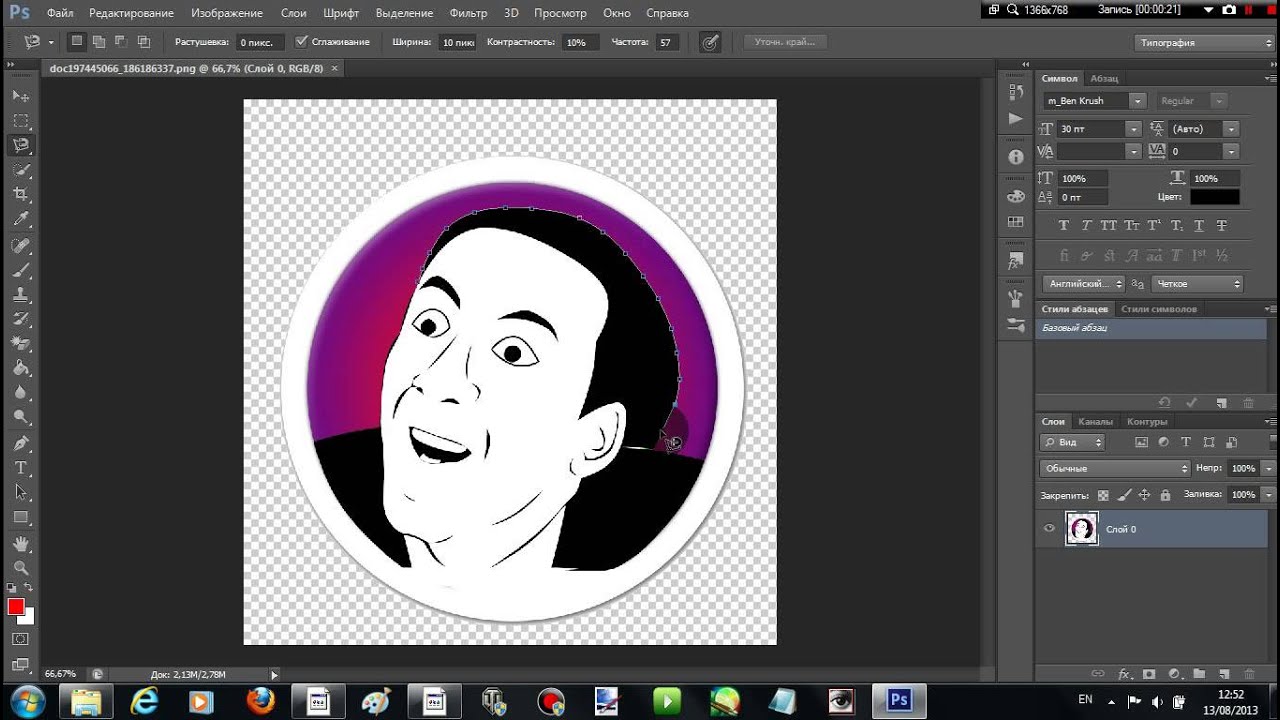Toggle lock image pixels brush icon
The image size is (1280, 720).
(1124, 495)
